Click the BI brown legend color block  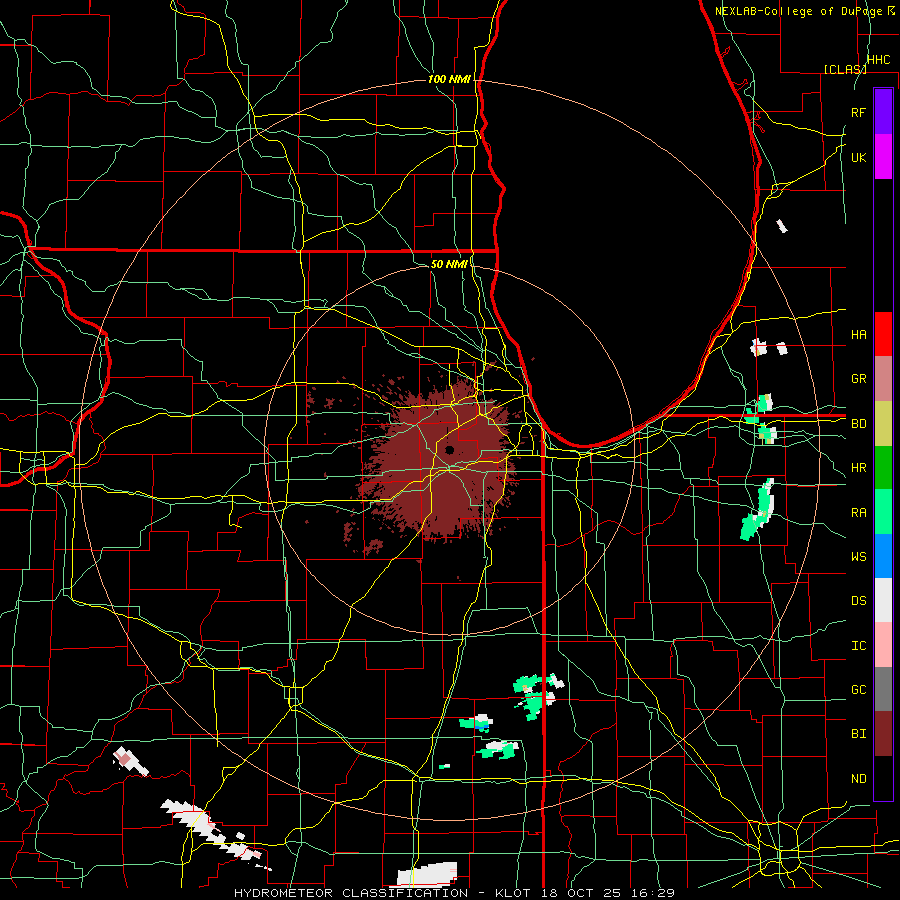(883, 734)
